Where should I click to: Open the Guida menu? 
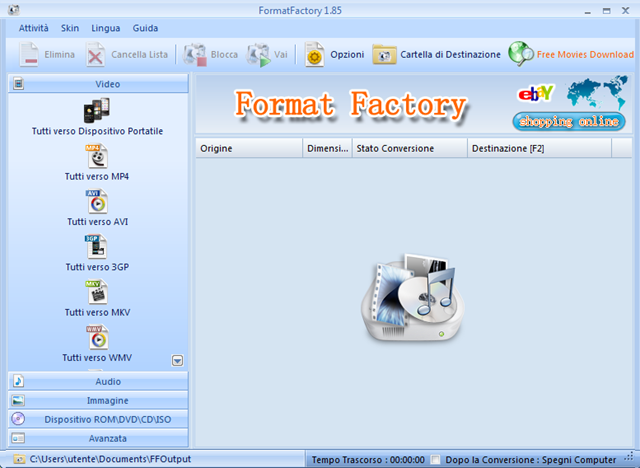point(145,28)
